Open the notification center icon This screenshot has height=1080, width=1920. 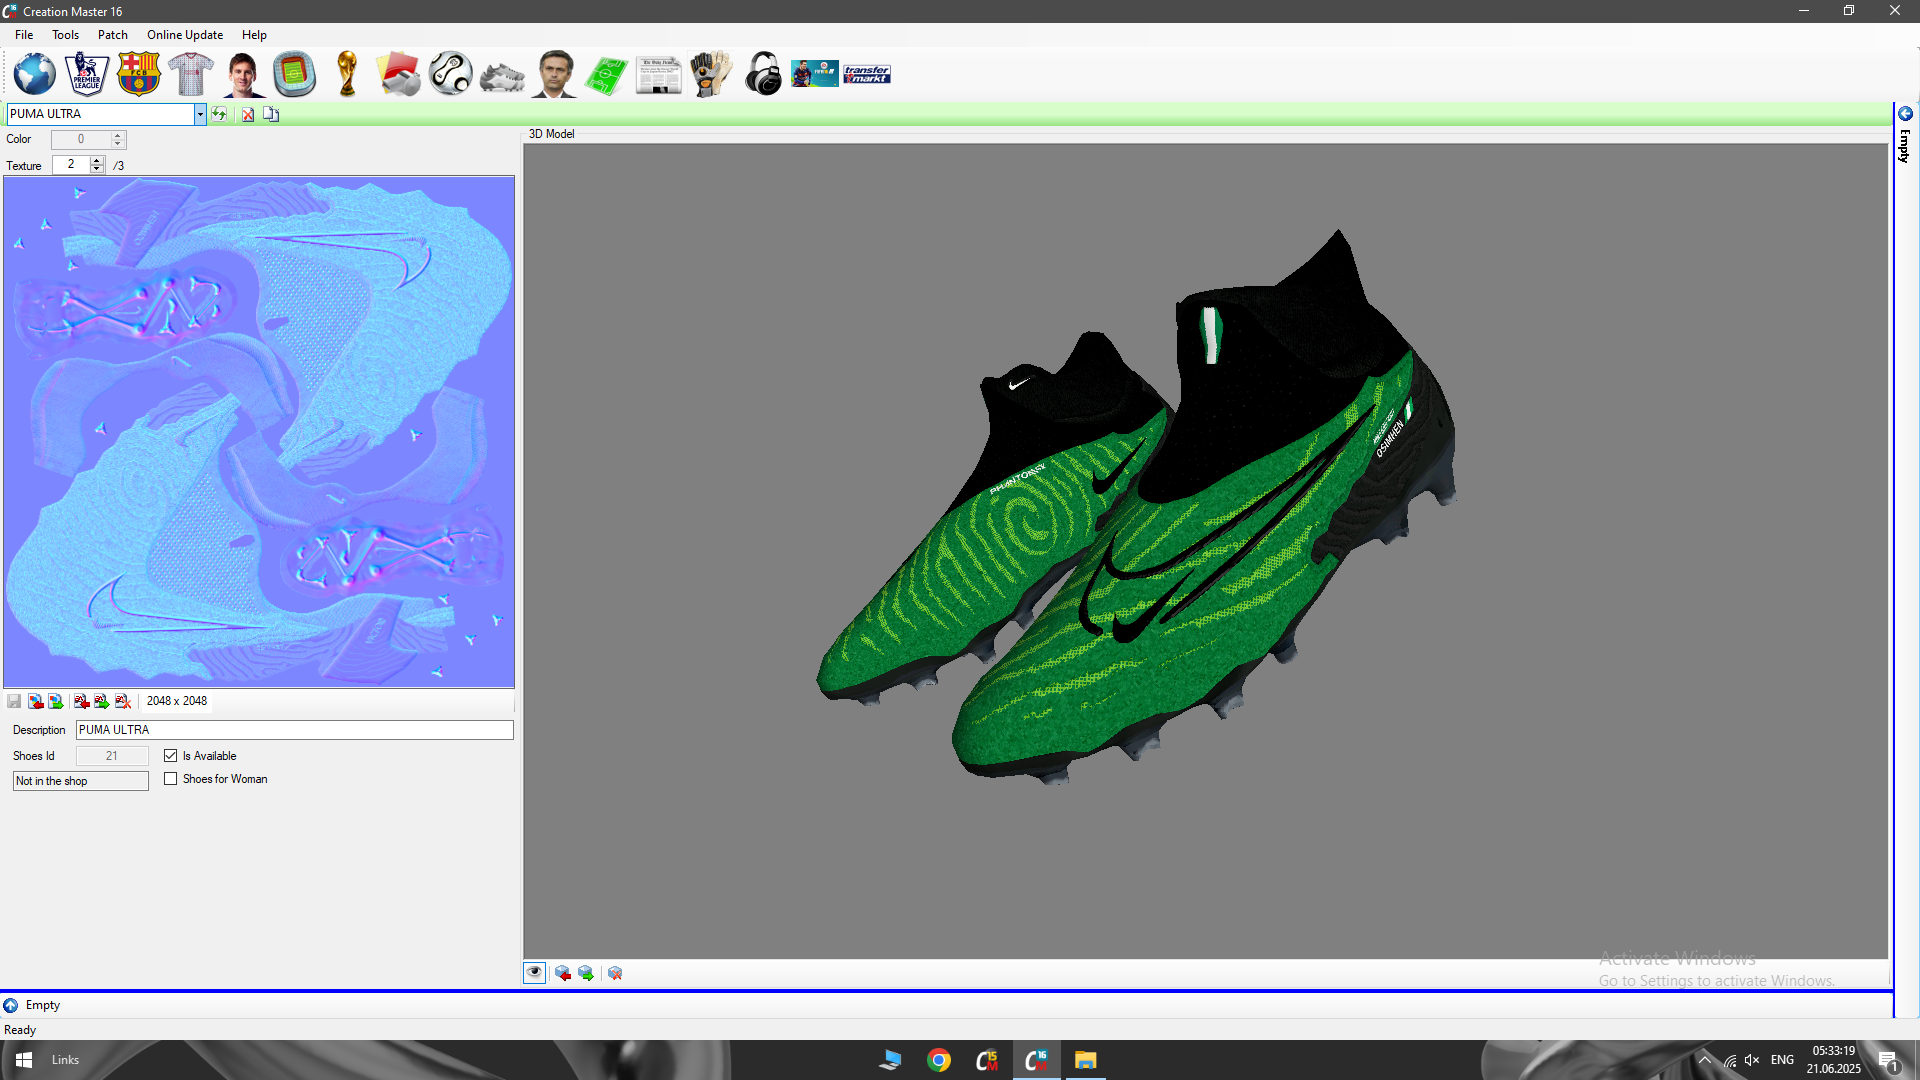coord(1888,1060)
